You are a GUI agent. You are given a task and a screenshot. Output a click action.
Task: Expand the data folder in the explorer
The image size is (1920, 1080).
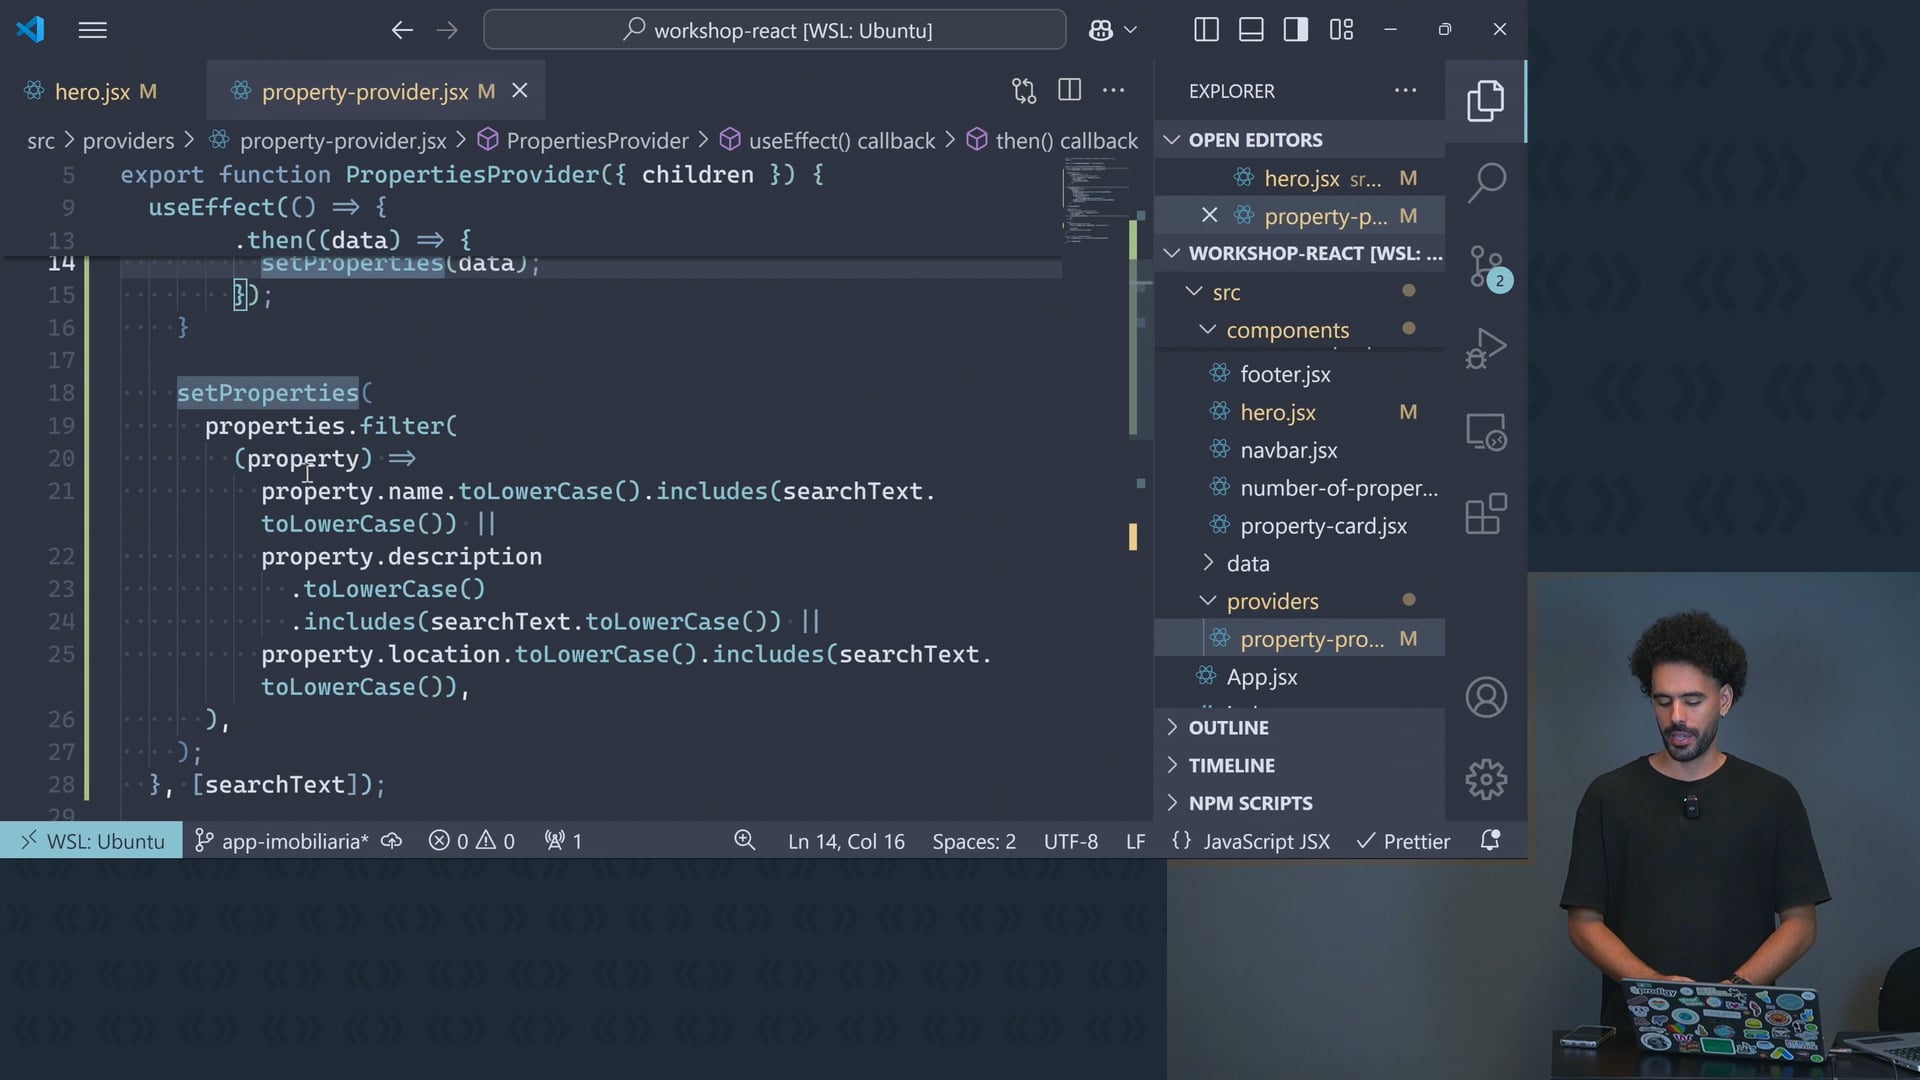point(1247,563)
